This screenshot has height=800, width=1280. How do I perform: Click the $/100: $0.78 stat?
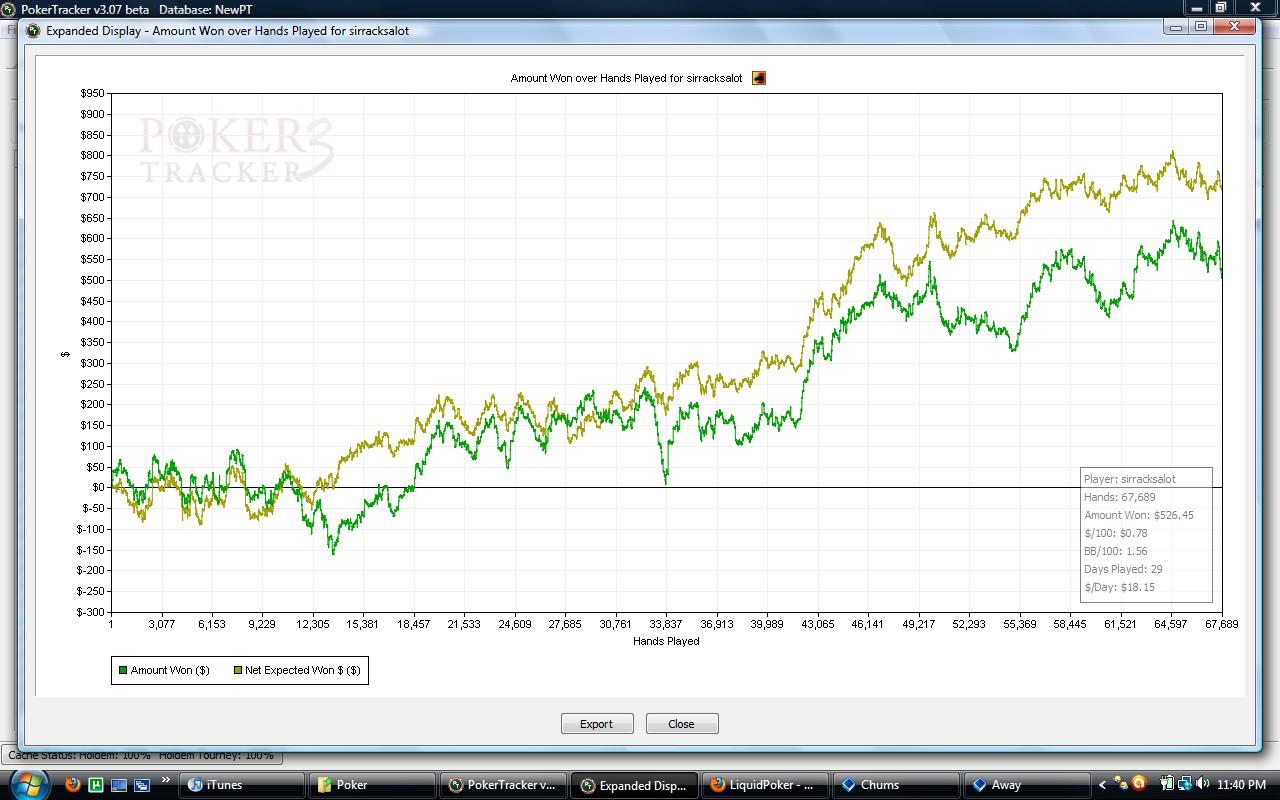1116,533
